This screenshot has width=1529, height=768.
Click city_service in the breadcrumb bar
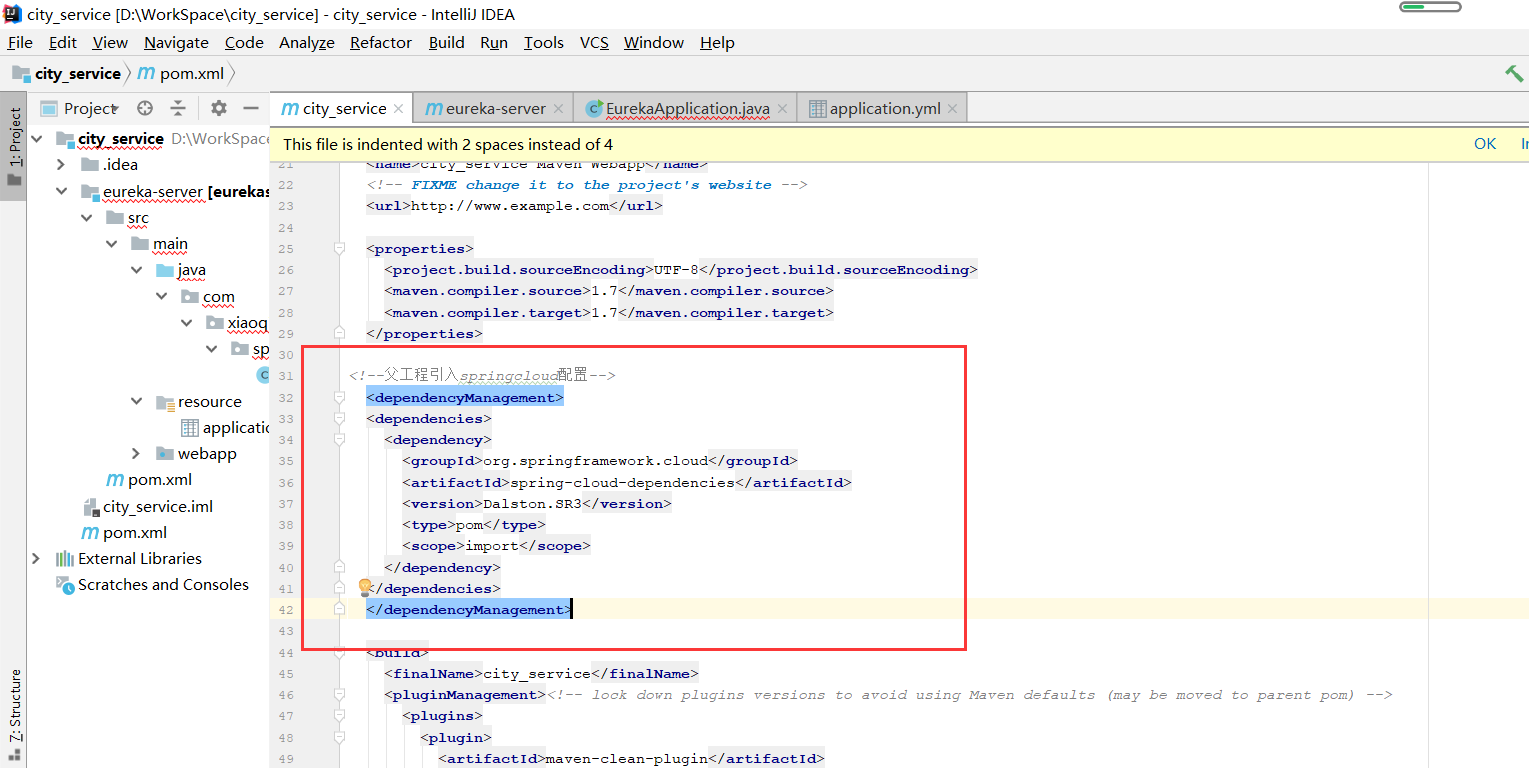(67, 73)
